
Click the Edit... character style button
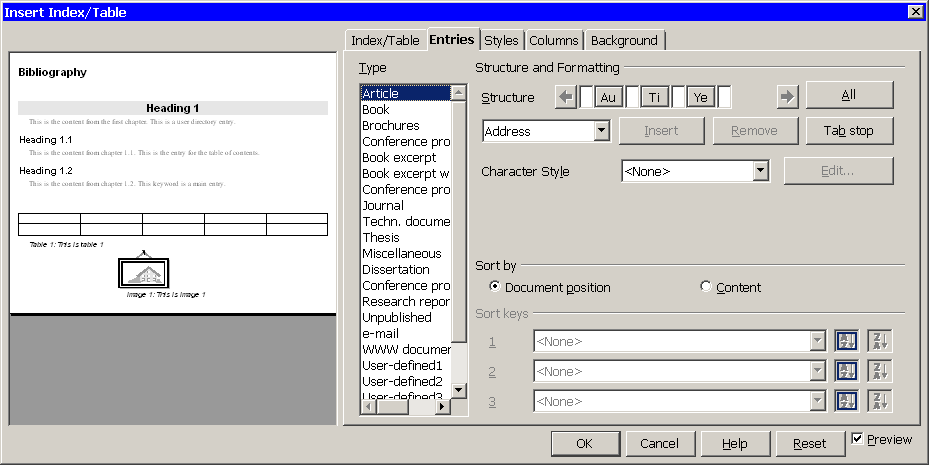(x=838, y=171)
